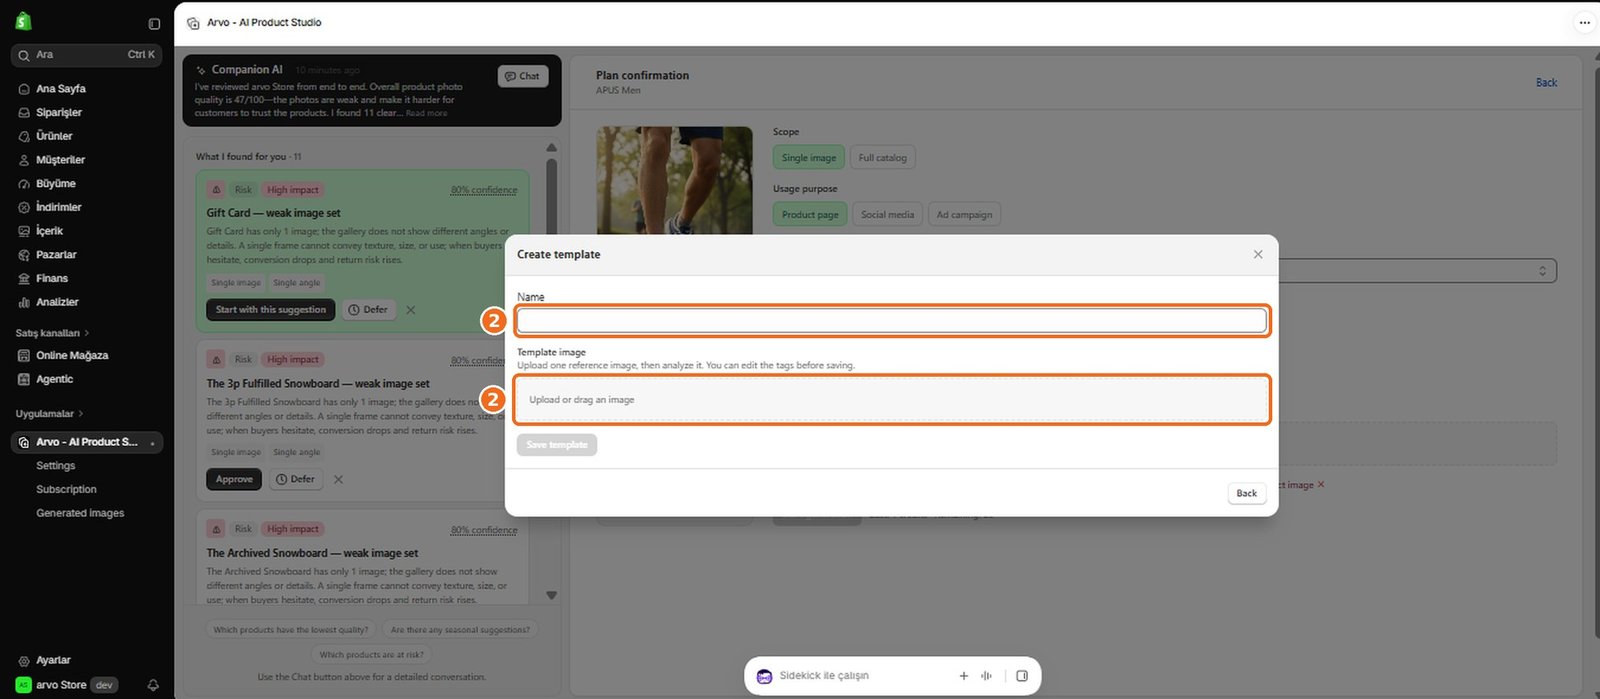Screen dimensions: 1600x699
Task: Click the template Name input field
Action: click(892, 320)
